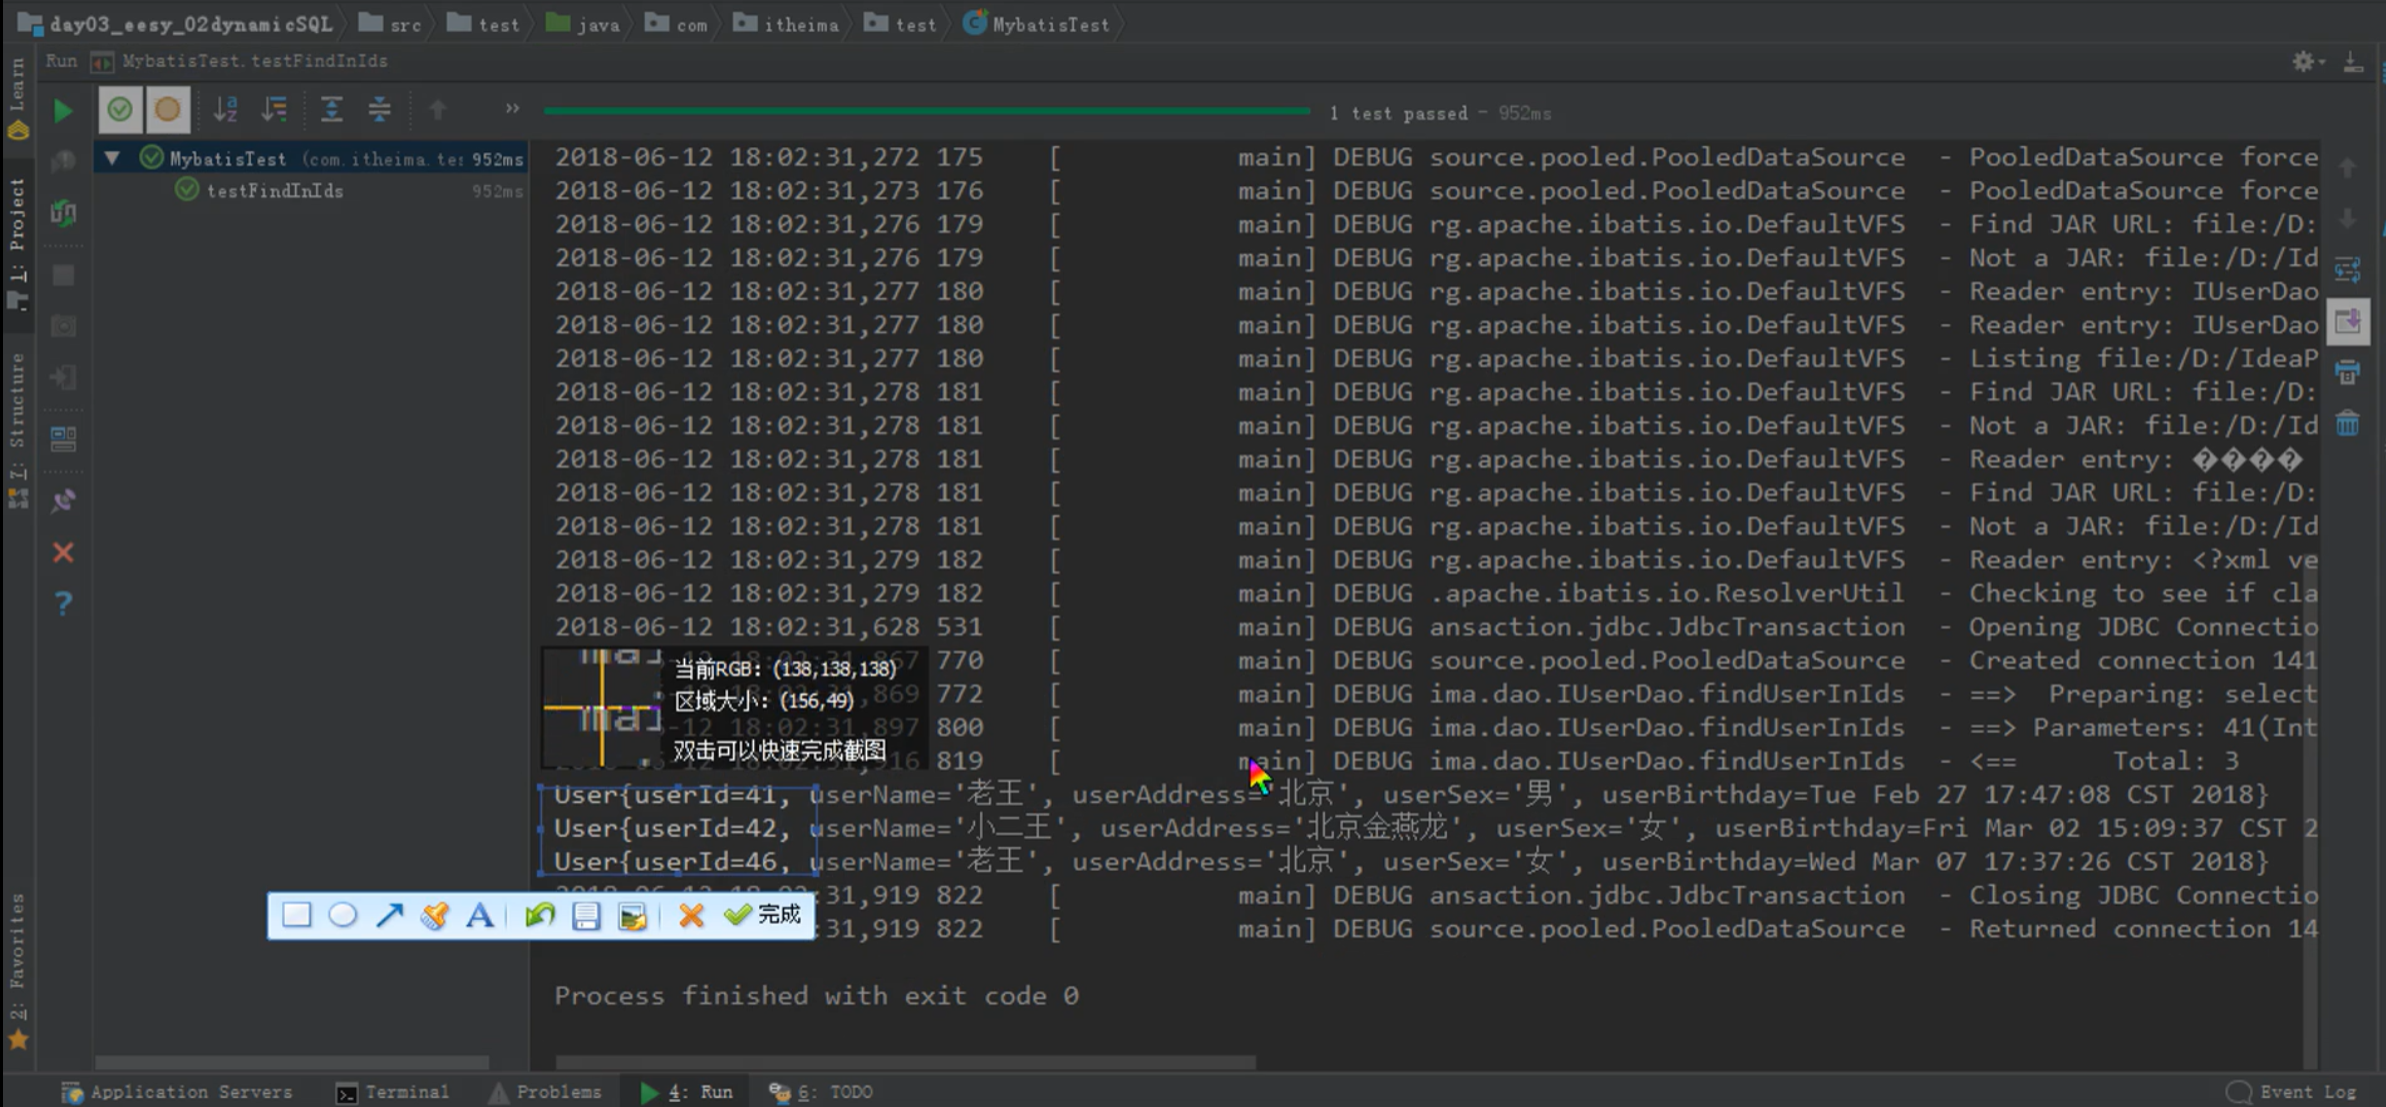Open Run panel settings gear menu

point(2303,62)
